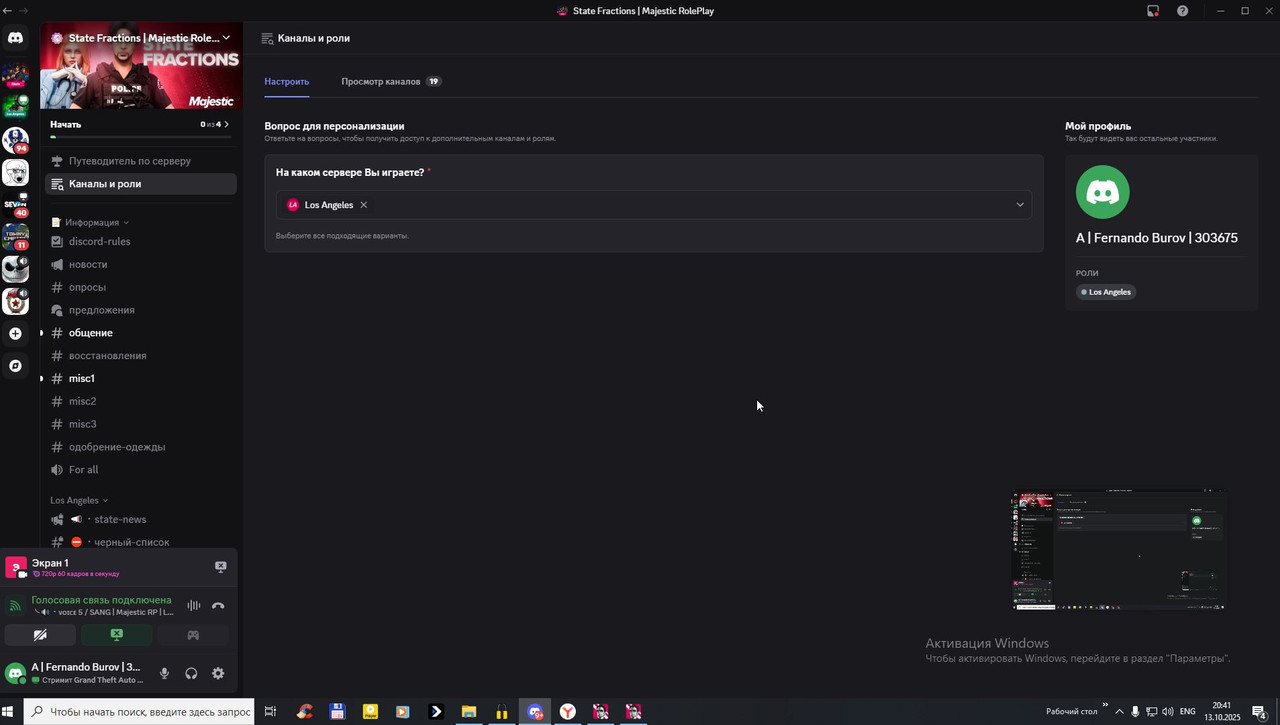
Task: Click Голосовая связь подключена status
Action: coord(101,600)
